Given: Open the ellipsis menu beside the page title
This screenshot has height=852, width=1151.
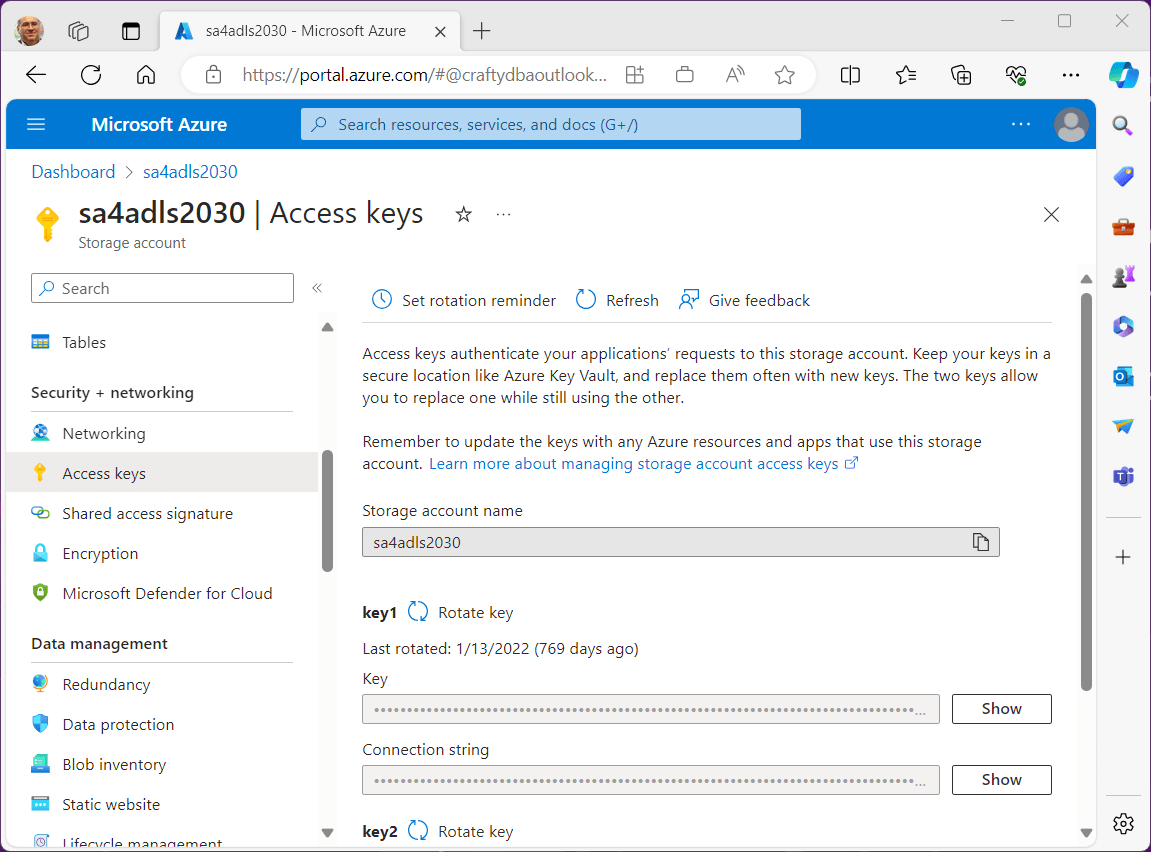Looking at the screenshot, I should [503, 214].
